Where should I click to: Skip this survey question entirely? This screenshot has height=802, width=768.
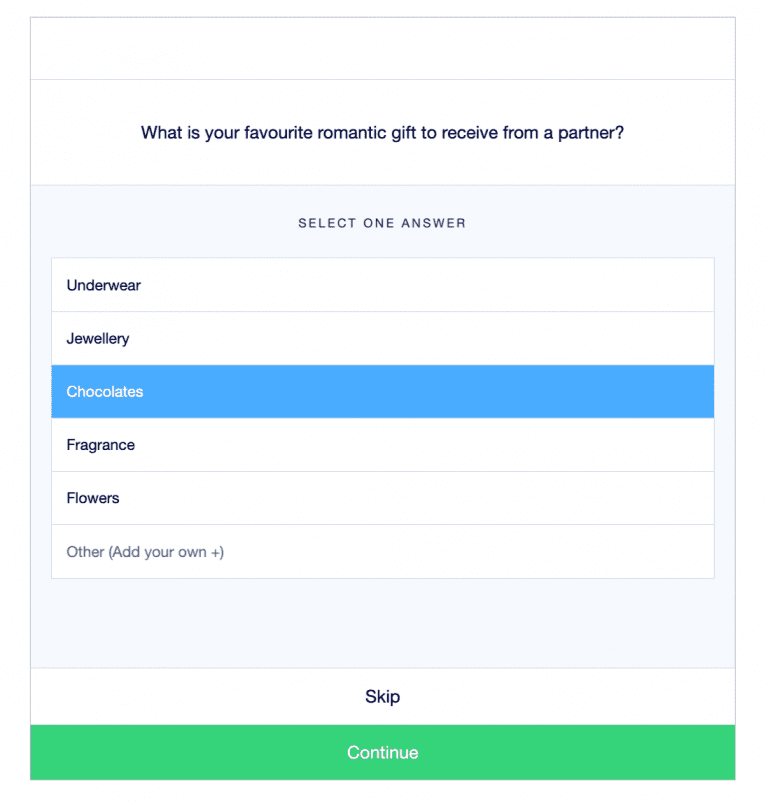pyautogui.click(x=382, y=696)
